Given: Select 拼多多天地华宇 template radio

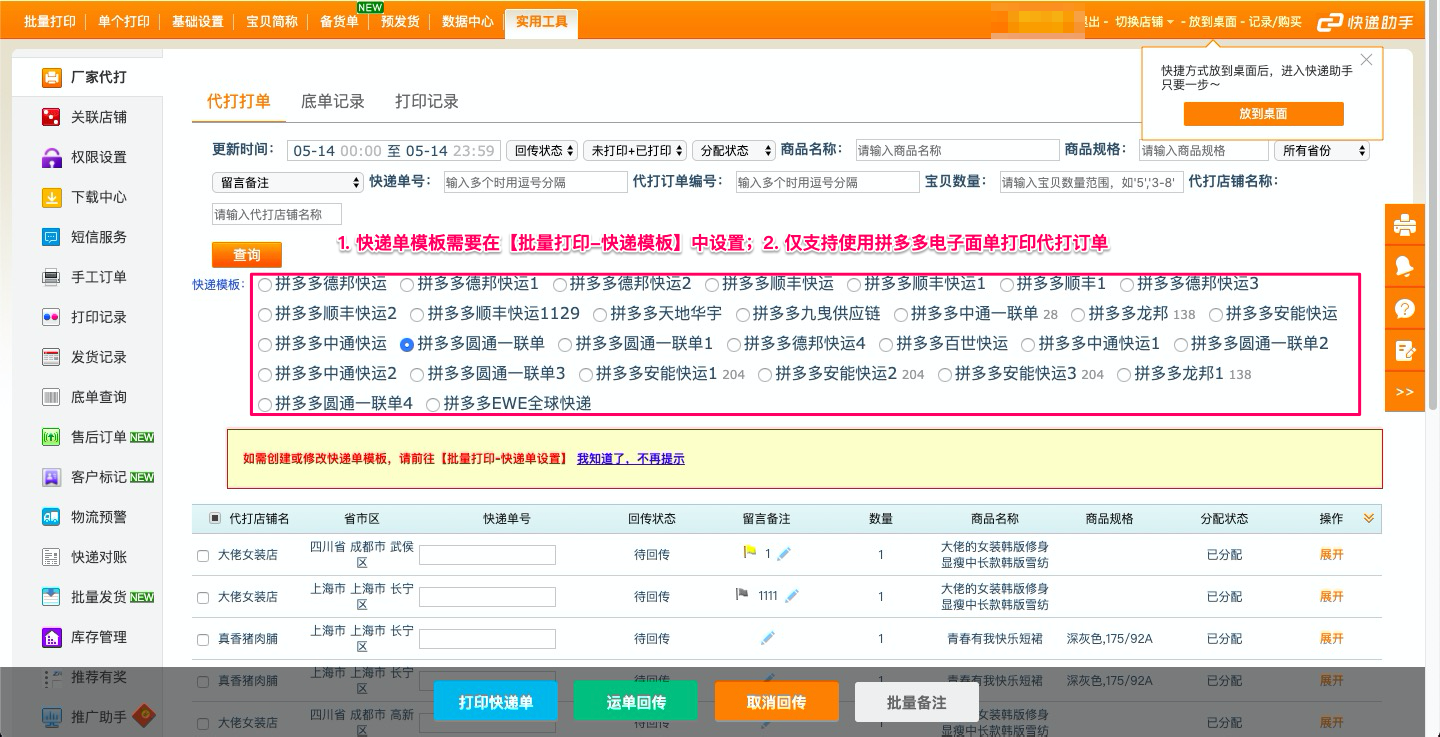Looking at the screenshot, I should pyautogui.click(x=600, y=314).
